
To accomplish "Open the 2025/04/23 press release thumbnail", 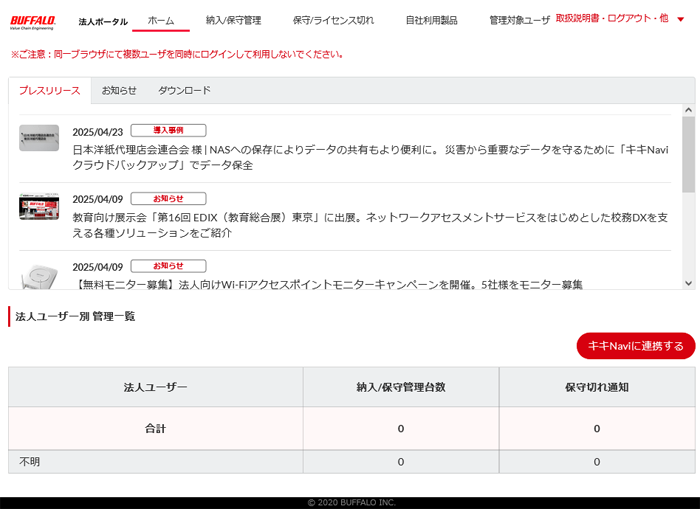I will point(39,138).
